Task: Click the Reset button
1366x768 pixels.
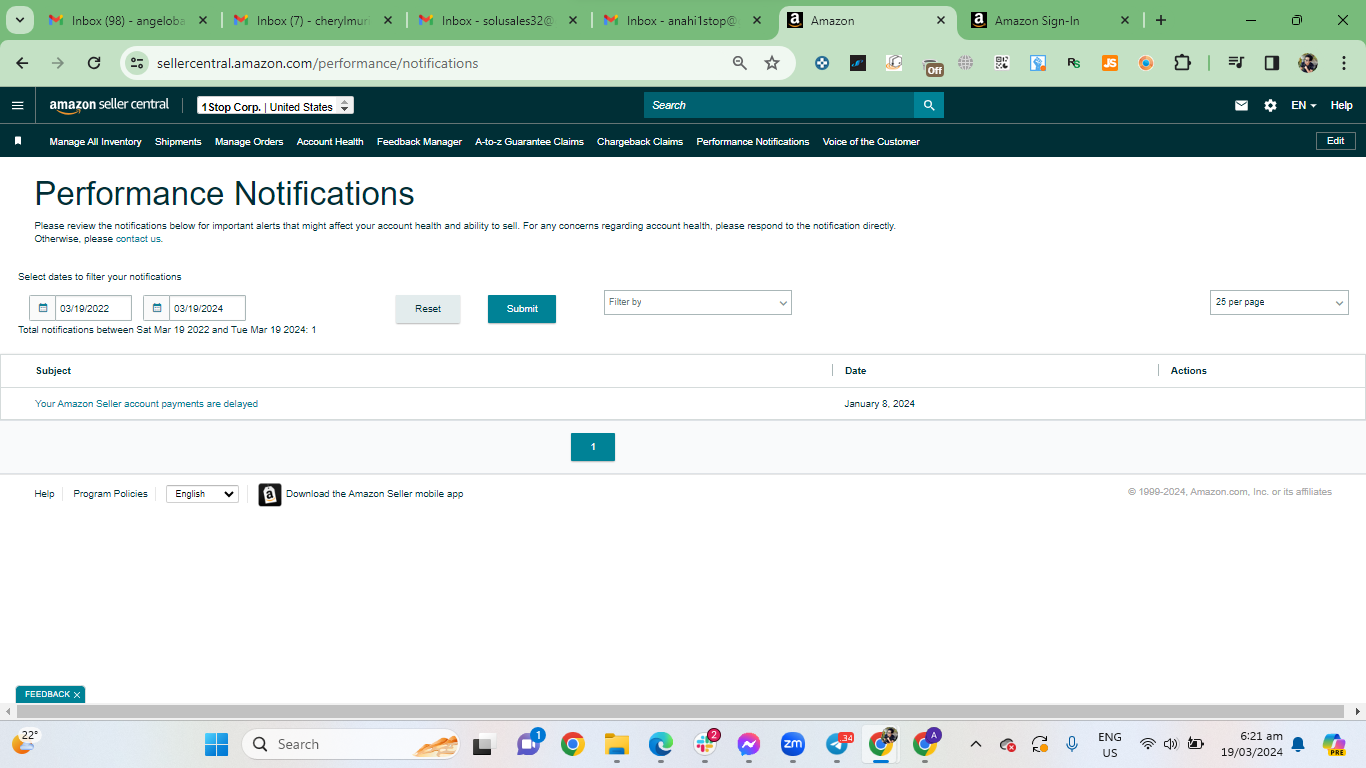Action: pyautogui.click(x=428, y=309)
